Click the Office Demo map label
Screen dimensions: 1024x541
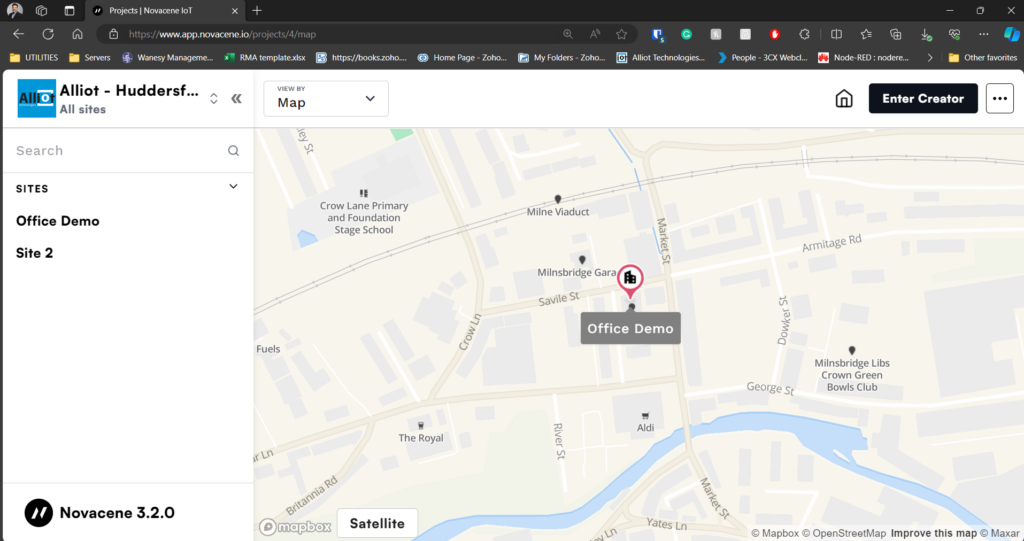coord(630,329)
